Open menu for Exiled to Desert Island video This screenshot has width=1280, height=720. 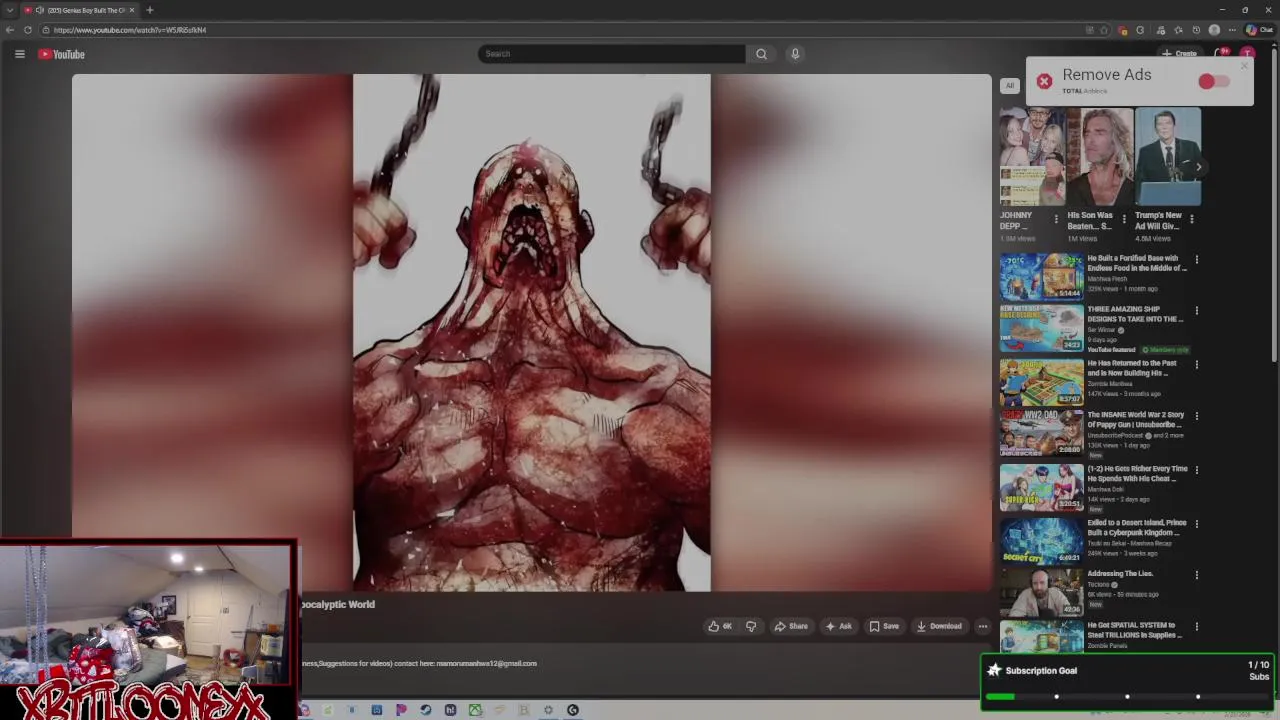pos(1196,524)
